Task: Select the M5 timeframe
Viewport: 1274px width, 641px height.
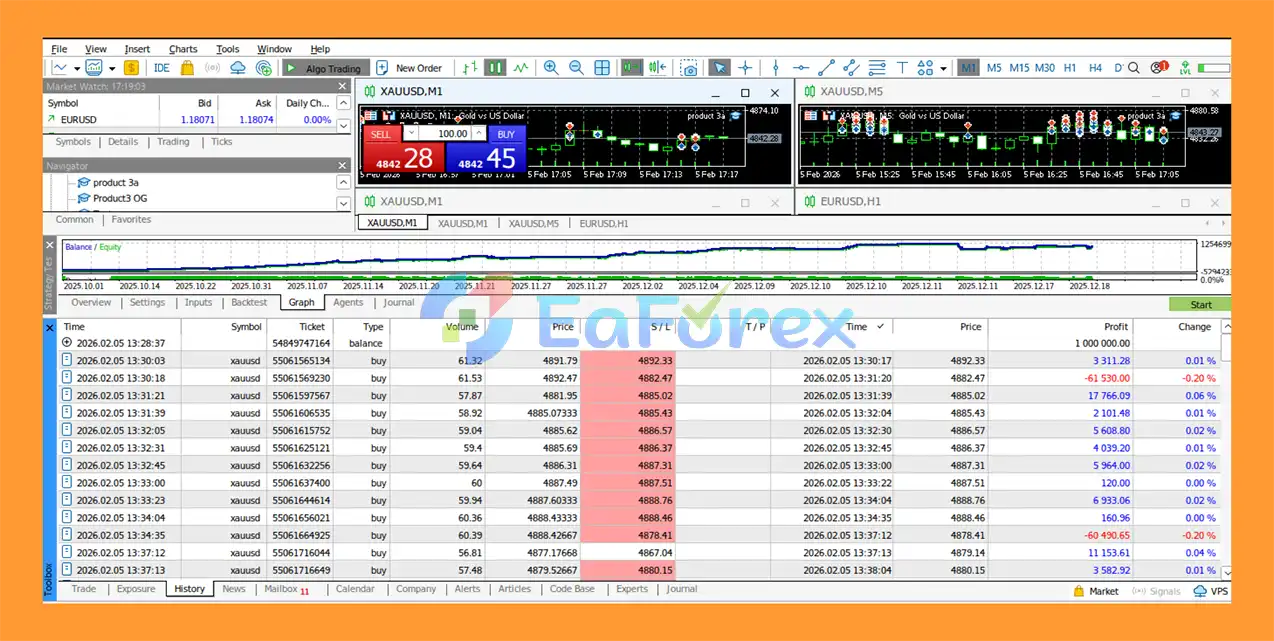Action: [994, 68]
